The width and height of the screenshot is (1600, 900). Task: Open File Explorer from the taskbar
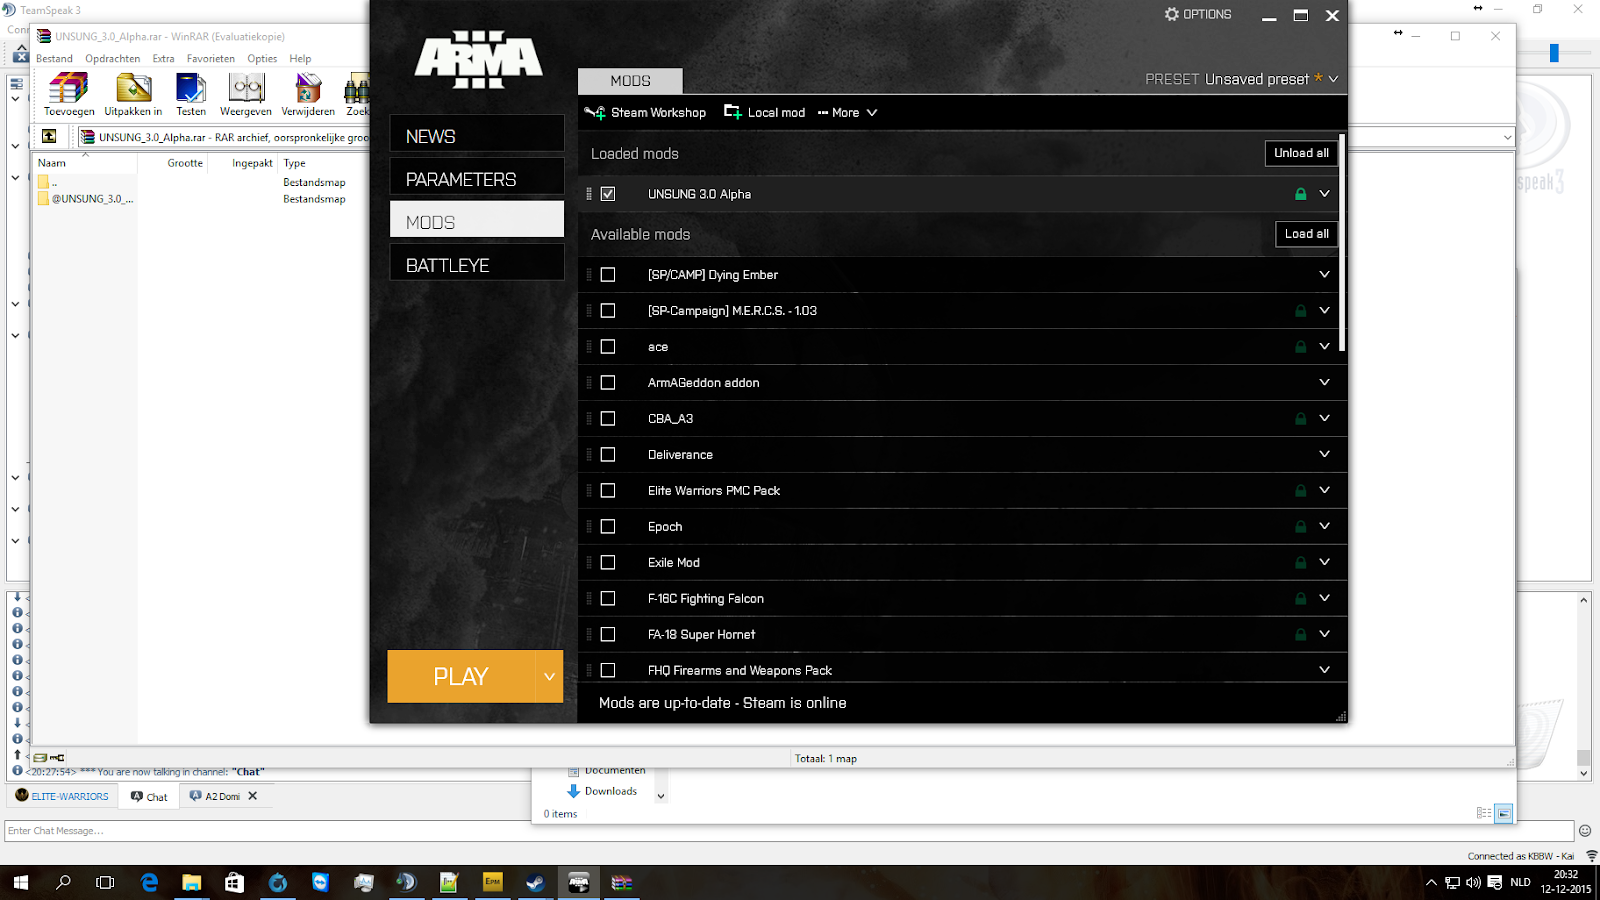pyautogui.click(x=191, y=882)
